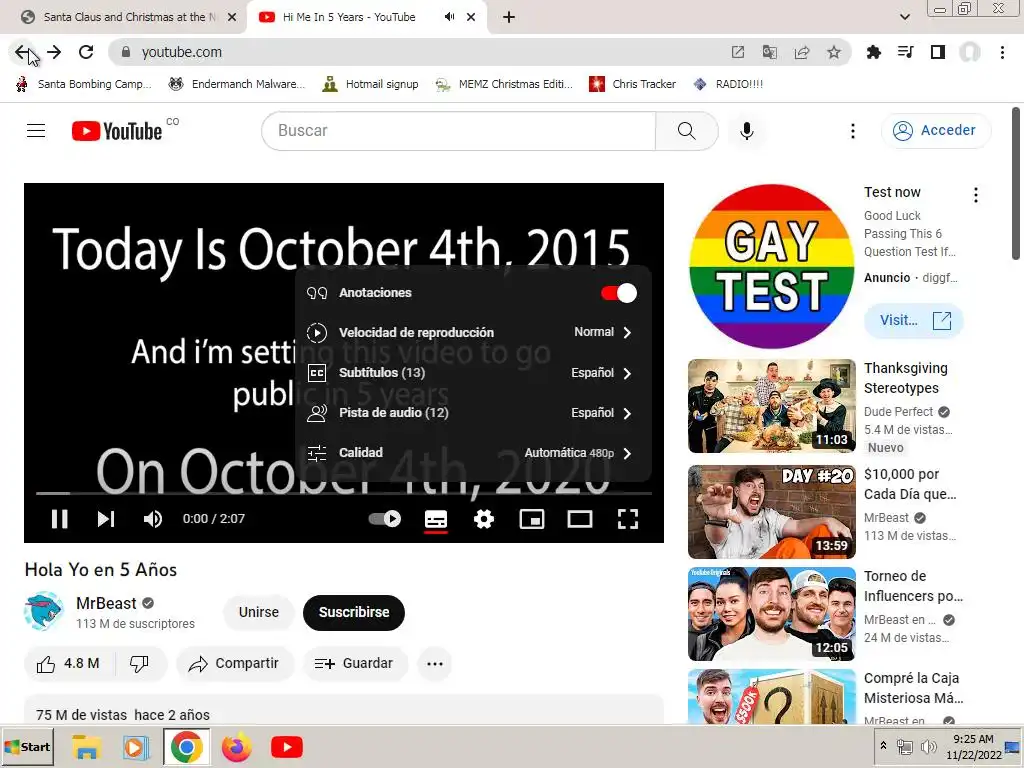
Task: Open Compré la Caja Misteriosa video title
Action: pyautogui.click(x=913, y=688)
